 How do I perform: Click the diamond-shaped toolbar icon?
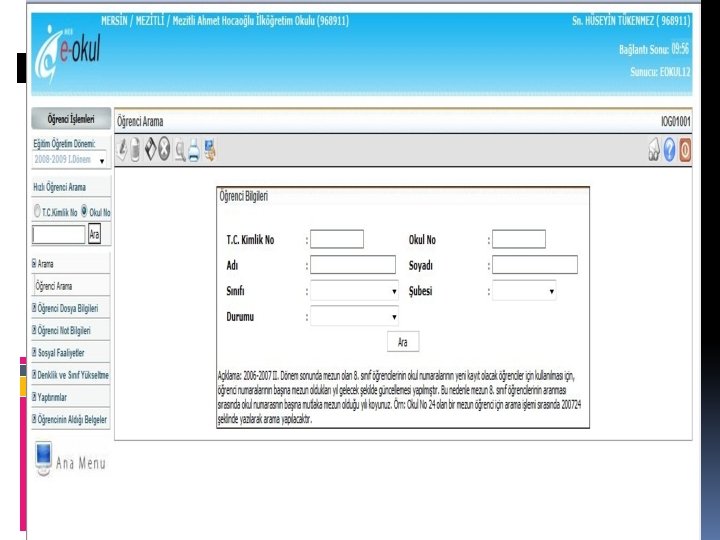click(151, 149)
